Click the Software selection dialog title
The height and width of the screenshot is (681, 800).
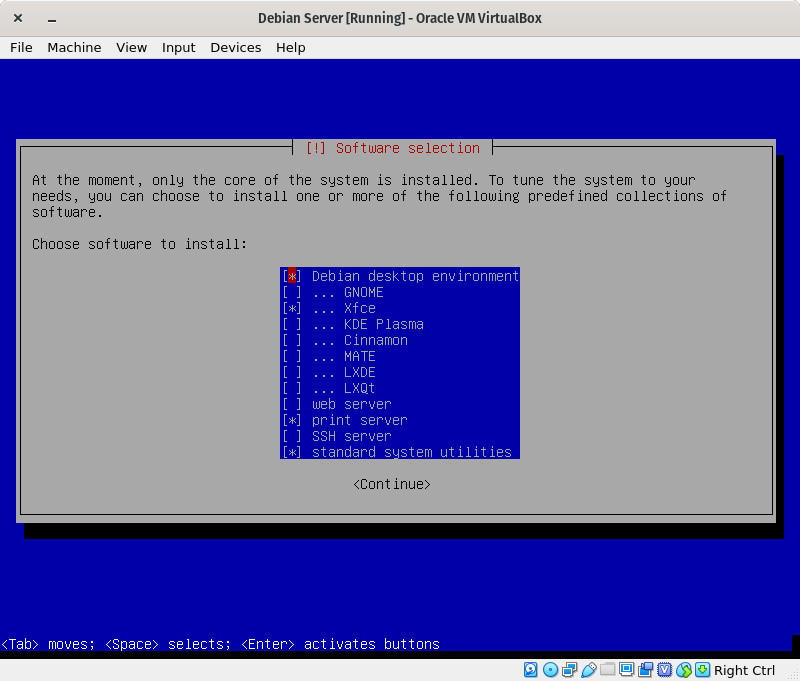(393, 148)
